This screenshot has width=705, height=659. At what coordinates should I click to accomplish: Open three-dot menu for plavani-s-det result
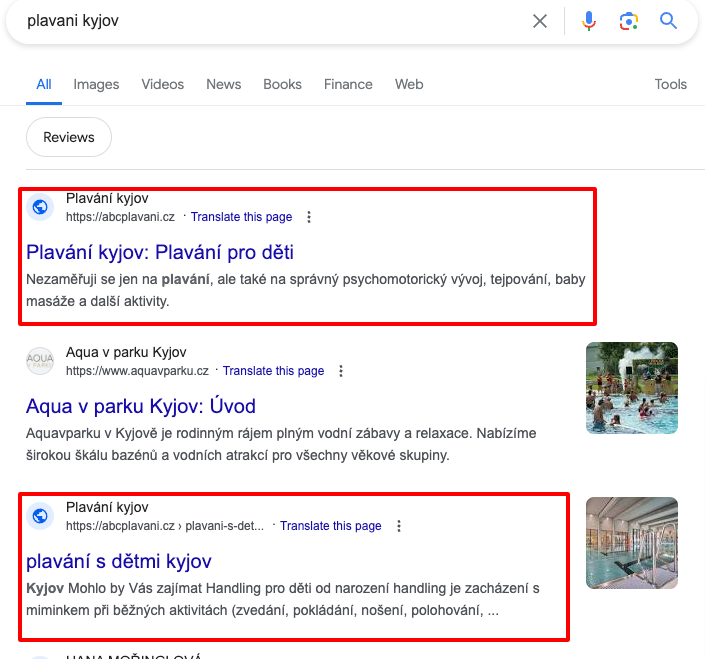[398, 526]
